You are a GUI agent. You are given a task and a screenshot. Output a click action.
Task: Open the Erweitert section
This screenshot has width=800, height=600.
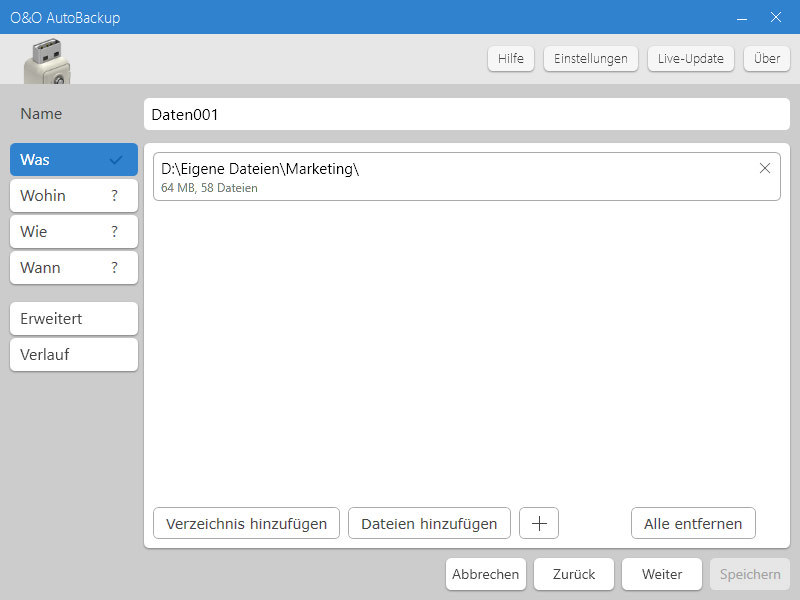pyautogui.click(x=74, y=319)
